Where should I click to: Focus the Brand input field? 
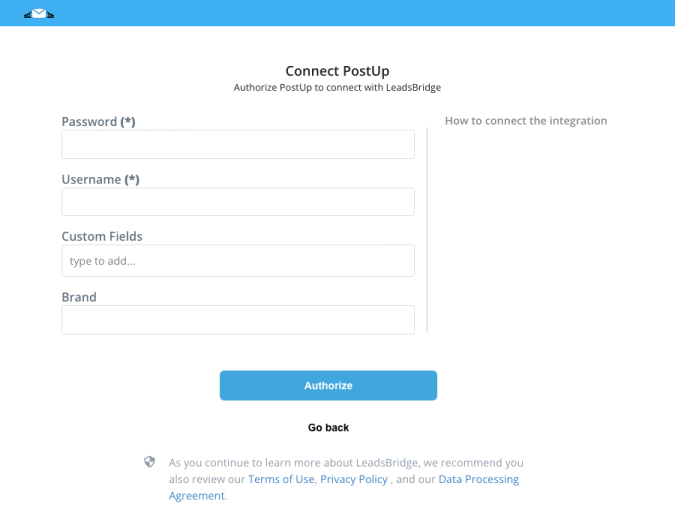[x=238, y=320]
